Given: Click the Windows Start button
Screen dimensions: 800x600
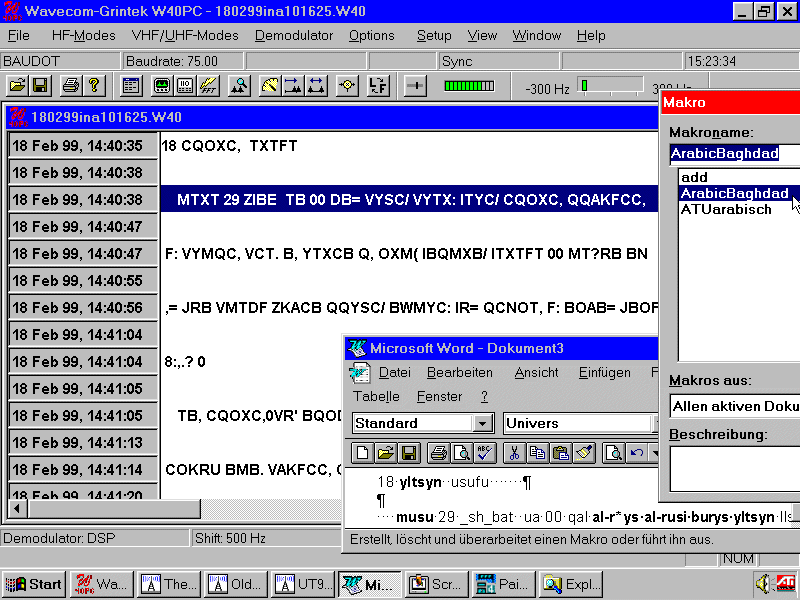Looking at the screenshot, I should [34, 584].
